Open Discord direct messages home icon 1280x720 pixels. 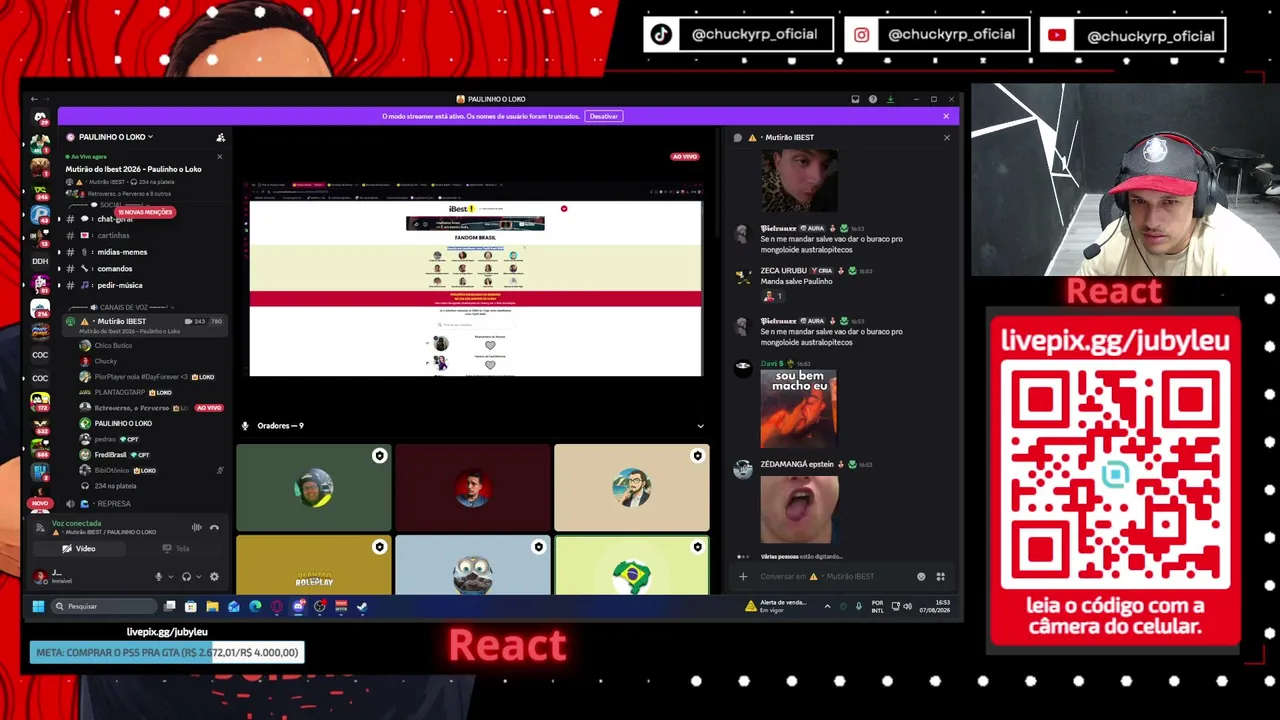pos(40,118)
